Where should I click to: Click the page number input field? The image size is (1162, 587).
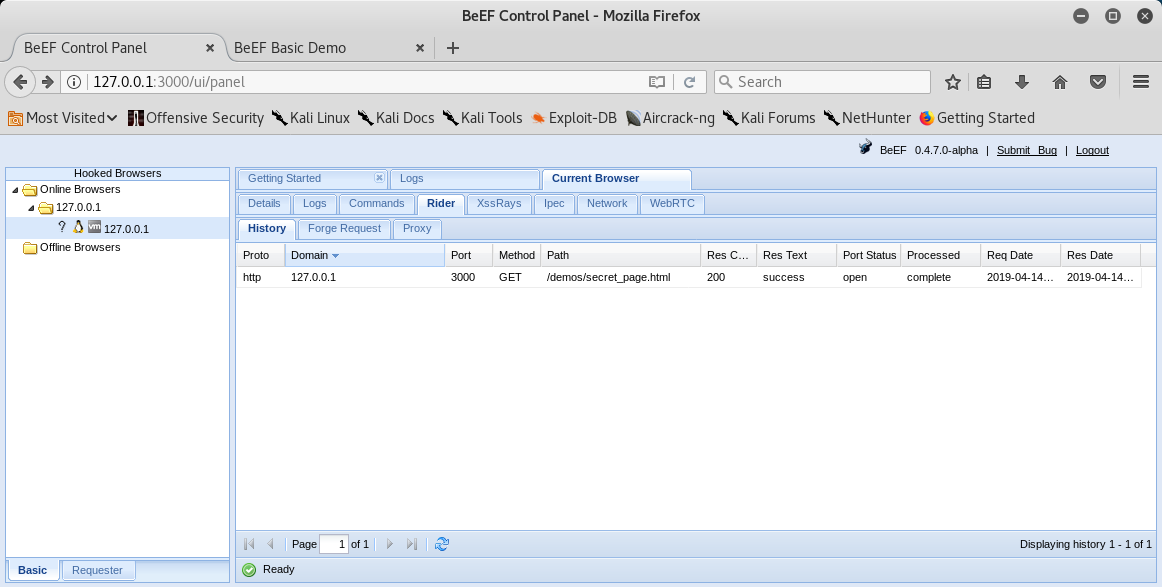coord(333,544)
